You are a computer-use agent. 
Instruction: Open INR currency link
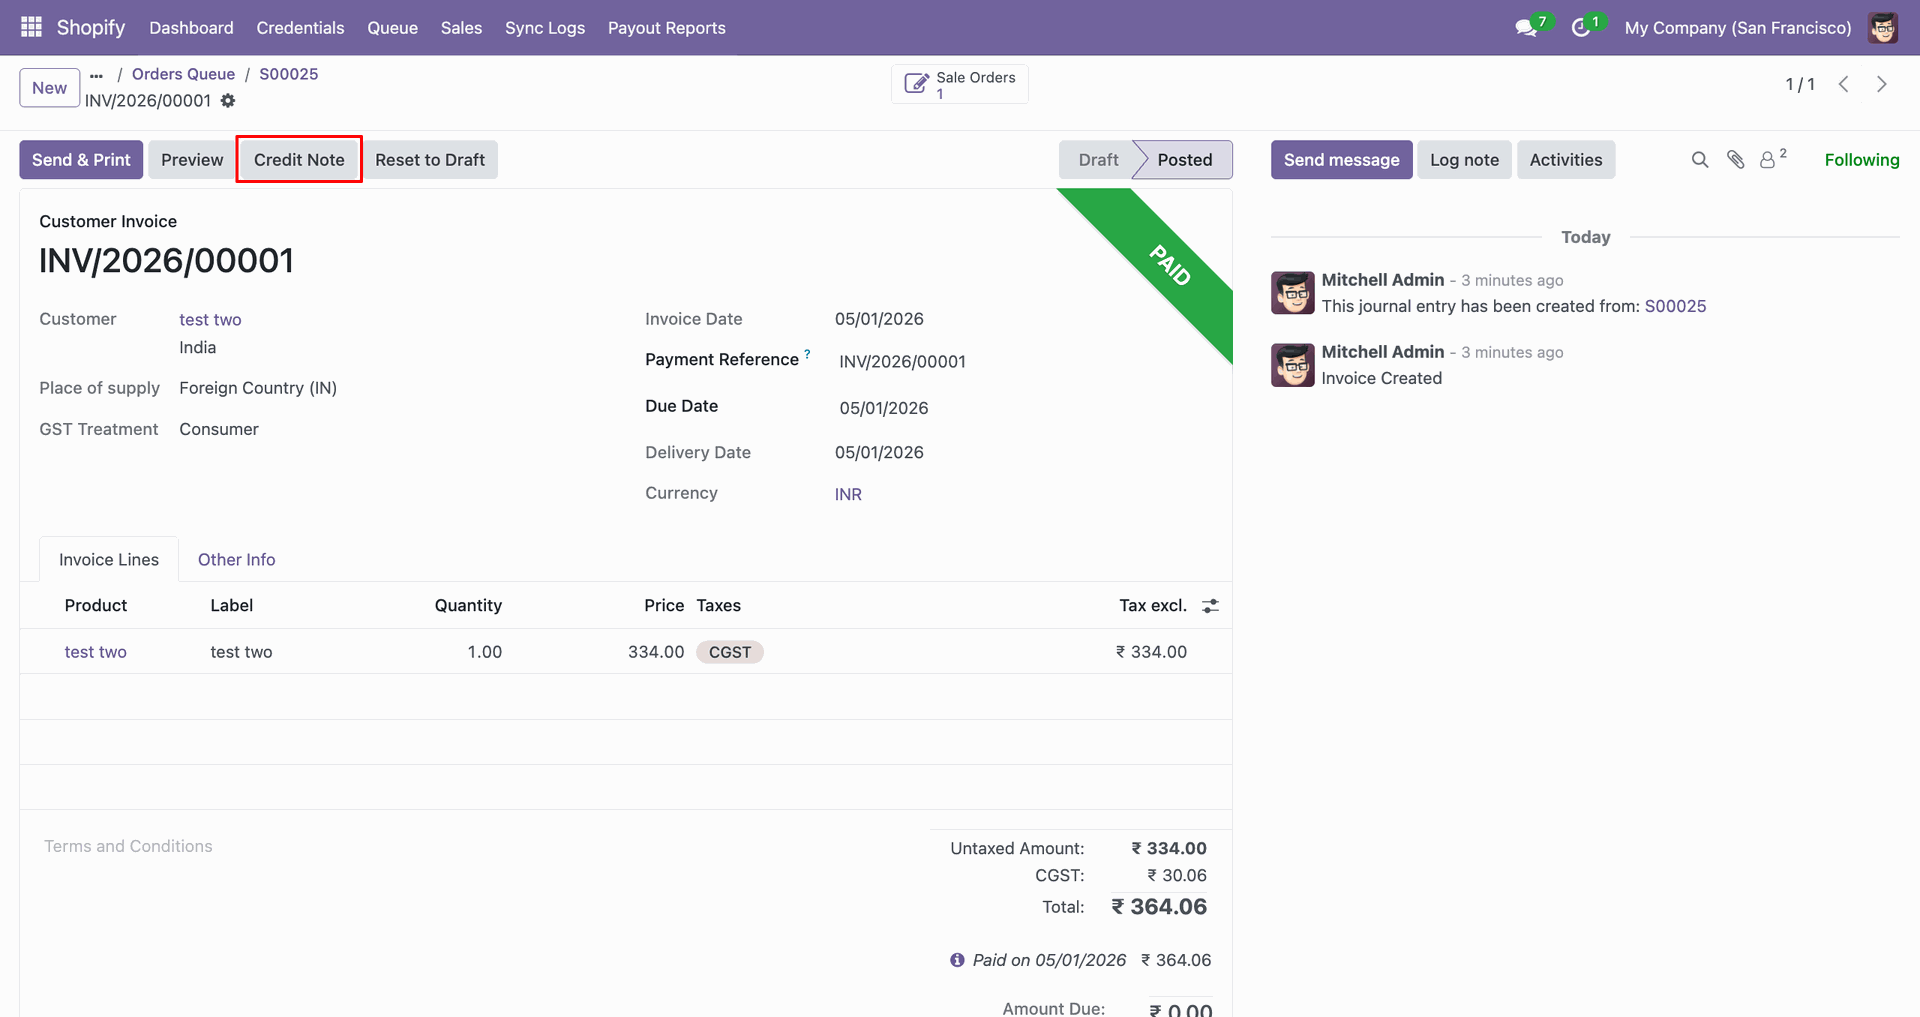point(848,494)
